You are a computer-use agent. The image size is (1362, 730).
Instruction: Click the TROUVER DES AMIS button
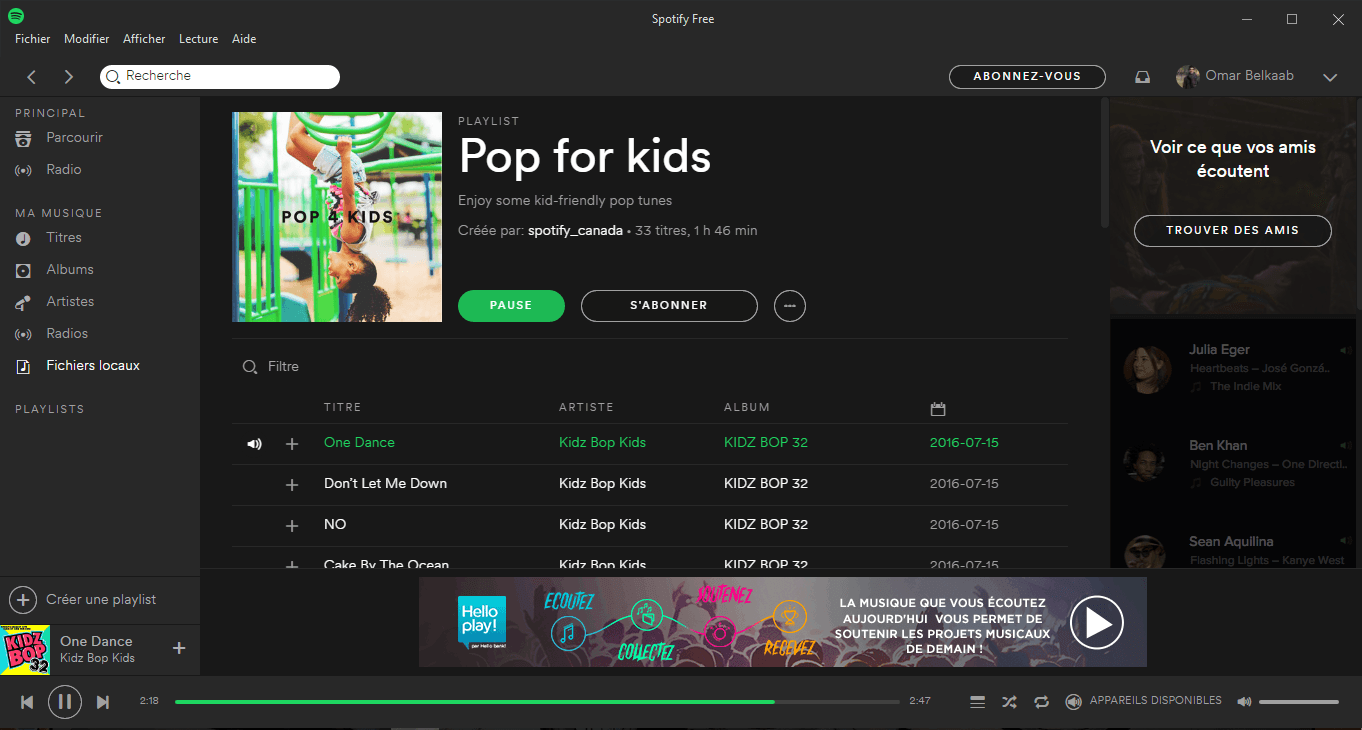click(x=1232, y=231)
